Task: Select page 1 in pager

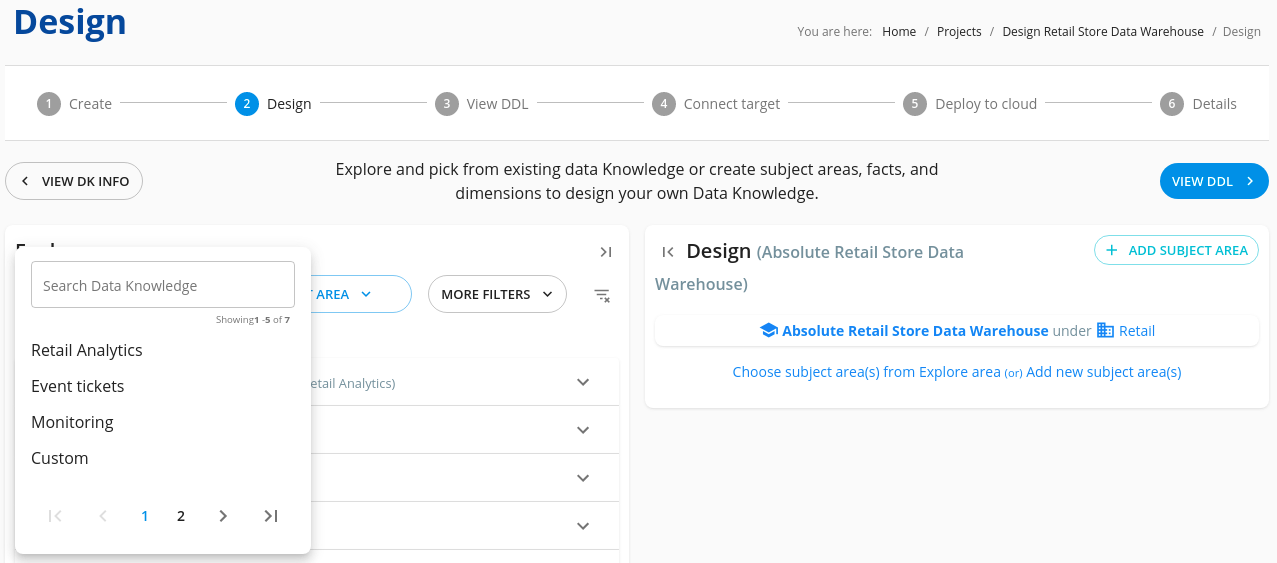Action: tap(145, 516)
